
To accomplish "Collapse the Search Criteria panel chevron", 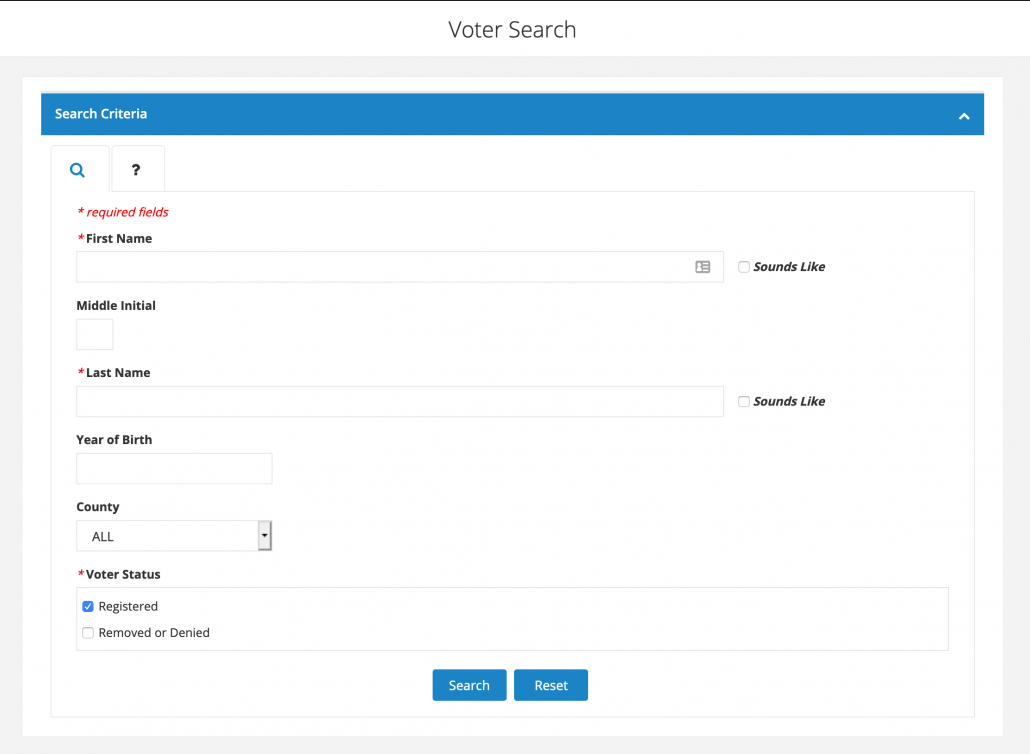I will (x=964, y=116).
